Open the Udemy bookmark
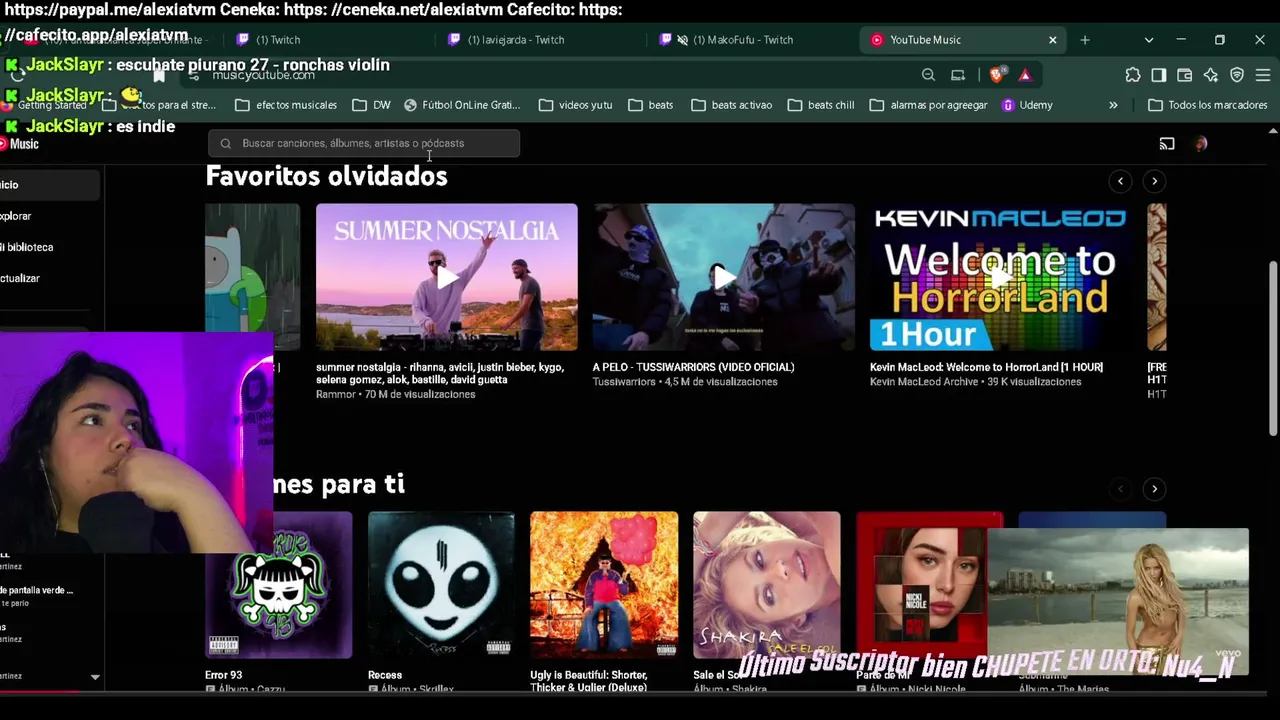 point(1027,105)
